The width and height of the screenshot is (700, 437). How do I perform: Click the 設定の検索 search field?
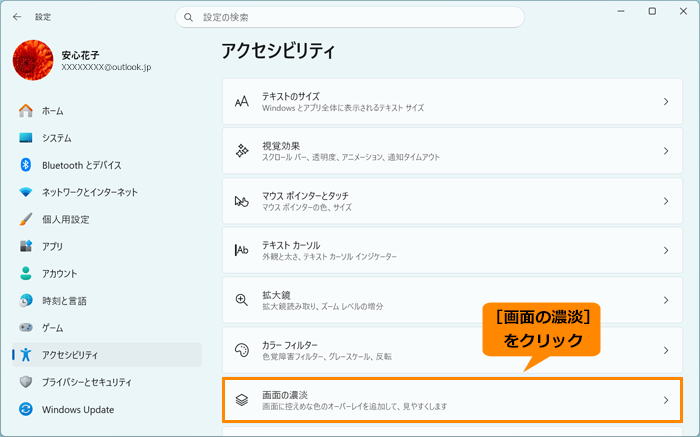(x=350, y=17)
